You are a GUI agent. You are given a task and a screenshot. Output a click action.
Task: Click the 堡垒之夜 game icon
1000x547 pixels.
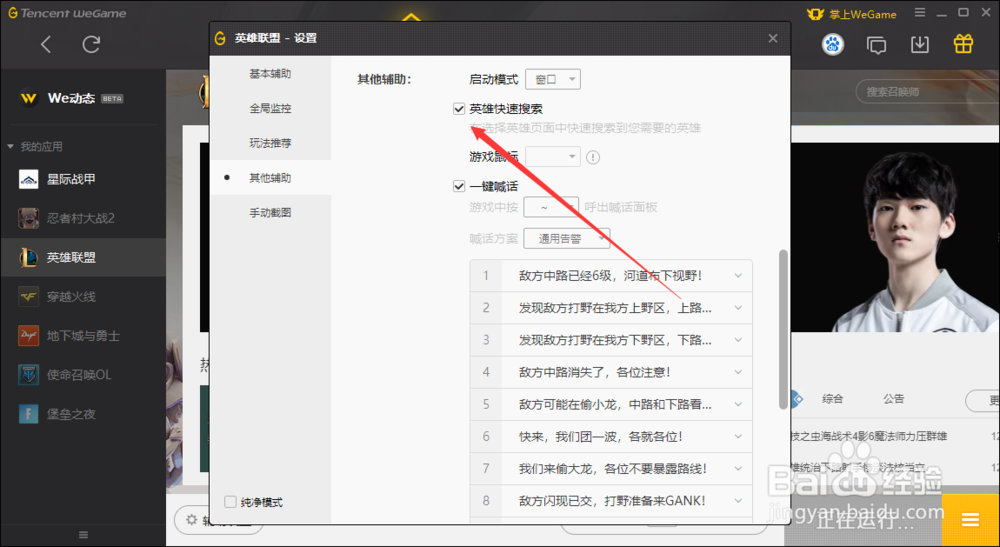tap(29, 414)
